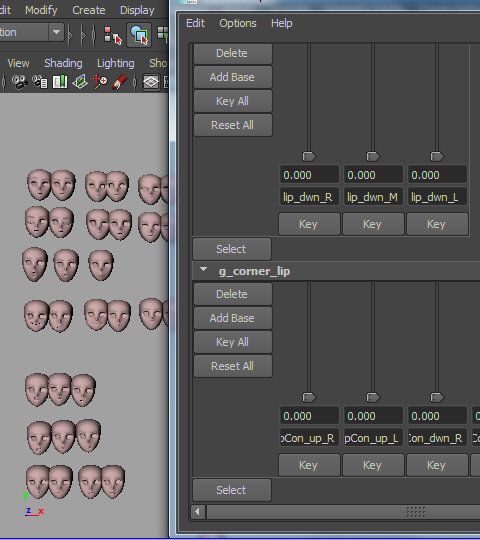Click the lip_dwn_R value field
Screen dimensions: 480x540
pos(309,175)
